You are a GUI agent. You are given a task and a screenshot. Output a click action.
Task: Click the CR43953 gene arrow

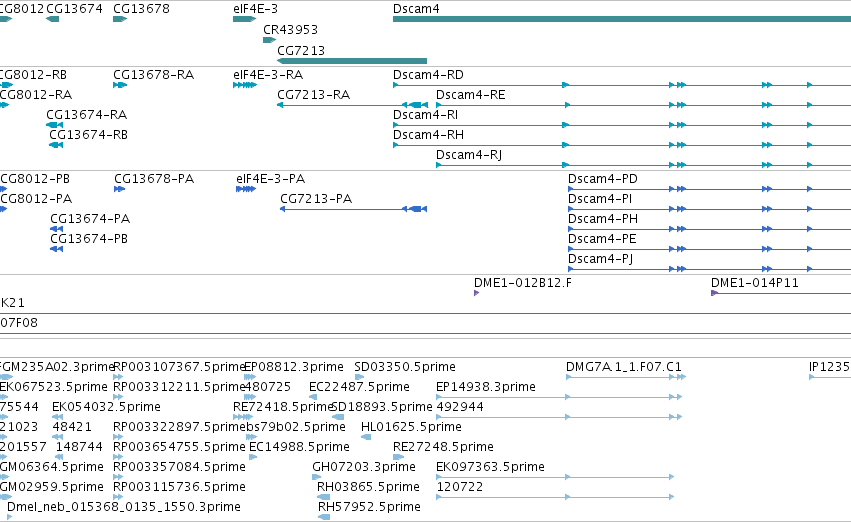coord(270,40)
